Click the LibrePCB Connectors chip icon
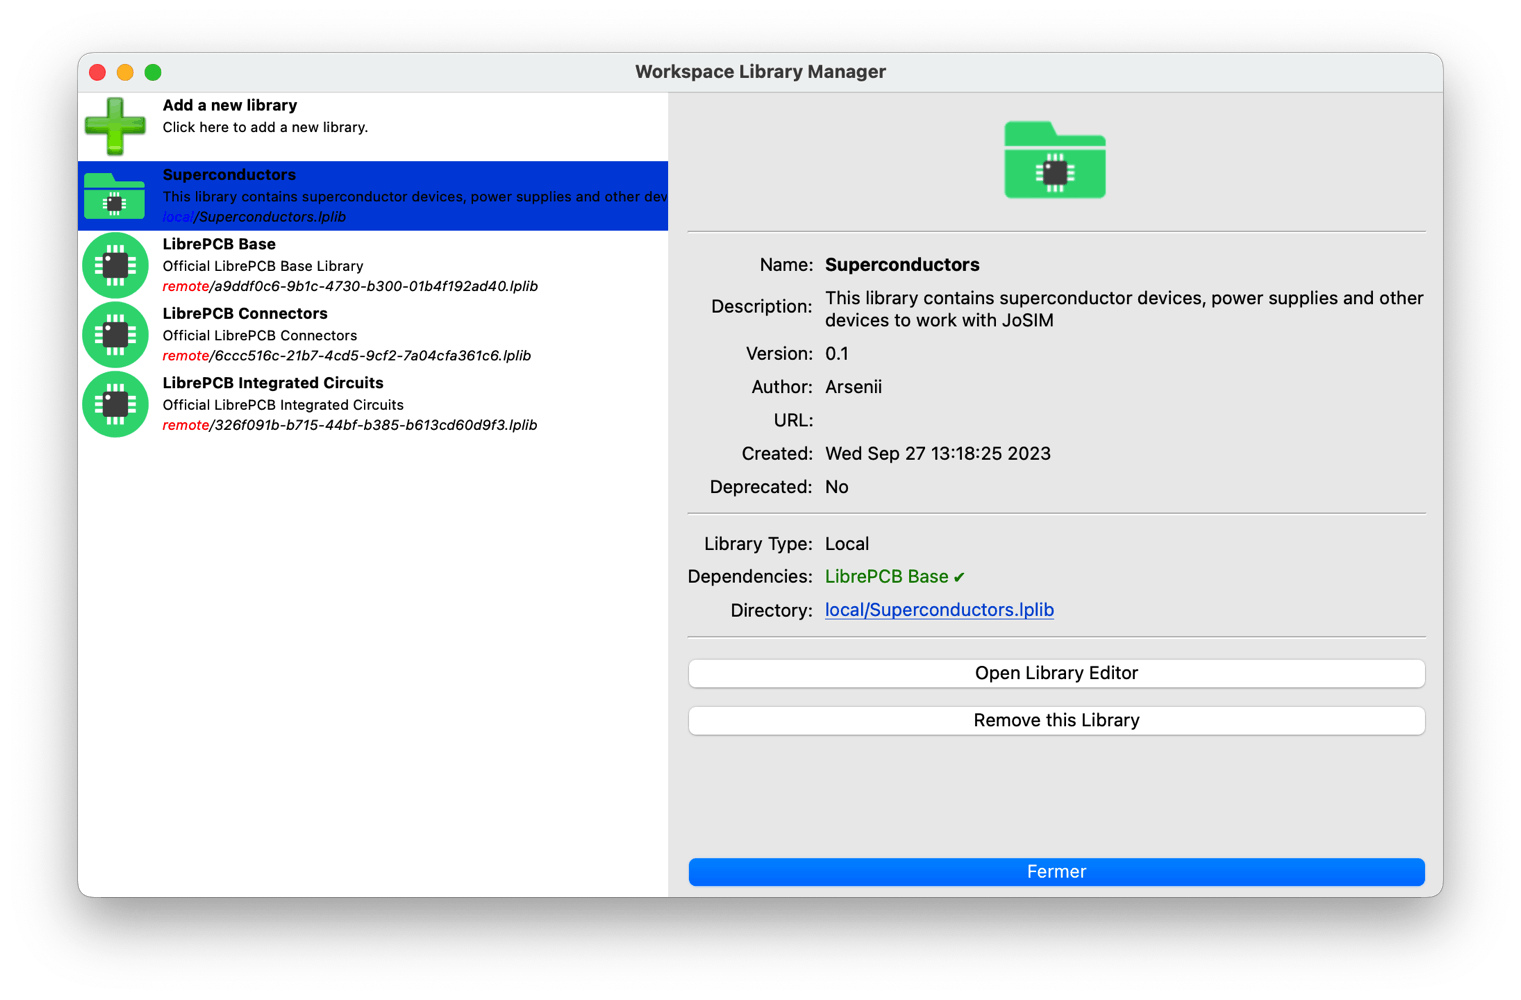Screen dimensions: 1521x1000 (115, 335)
